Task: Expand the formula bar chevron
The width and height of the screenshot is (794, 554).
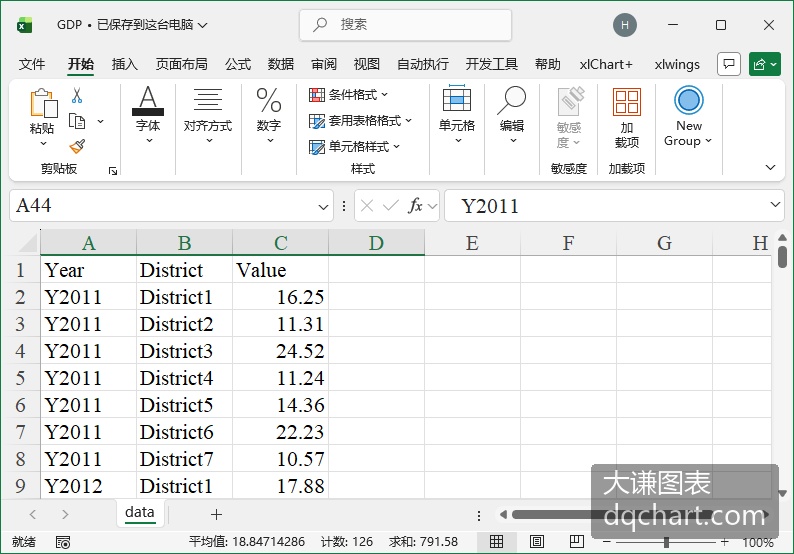Action: [x=775, y=204]
